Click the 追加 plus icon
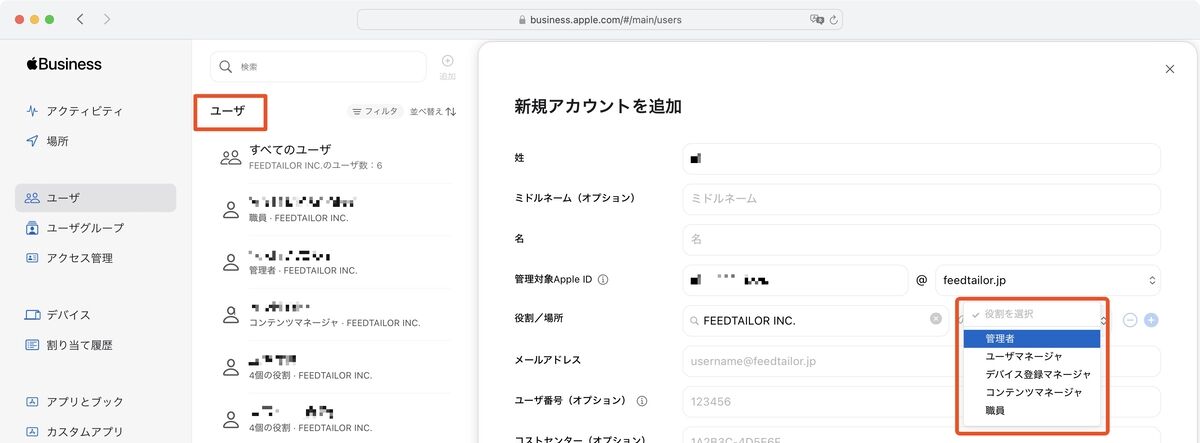 447,61
